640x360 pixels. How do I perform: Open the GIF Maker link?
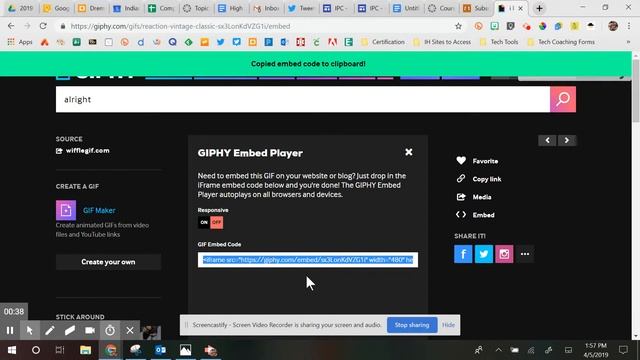[99, 210]
